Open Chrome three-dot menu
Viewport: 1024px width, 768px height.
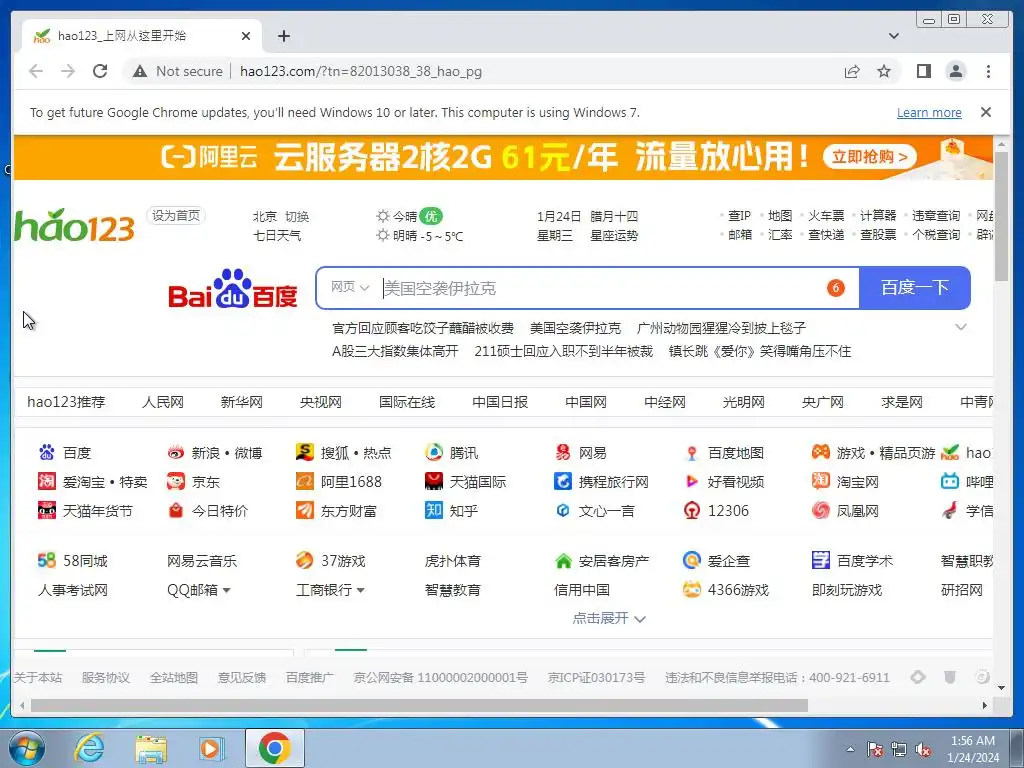988,71
